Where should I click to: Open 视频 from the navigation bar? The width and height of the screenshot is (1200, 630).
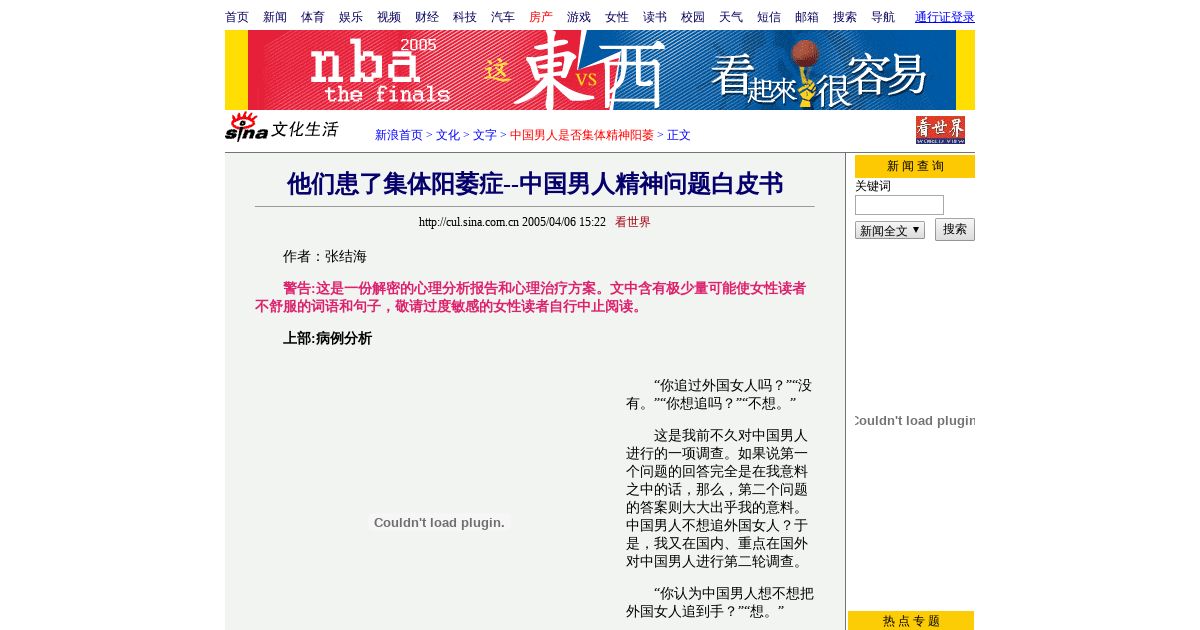(x=389, y=17)
